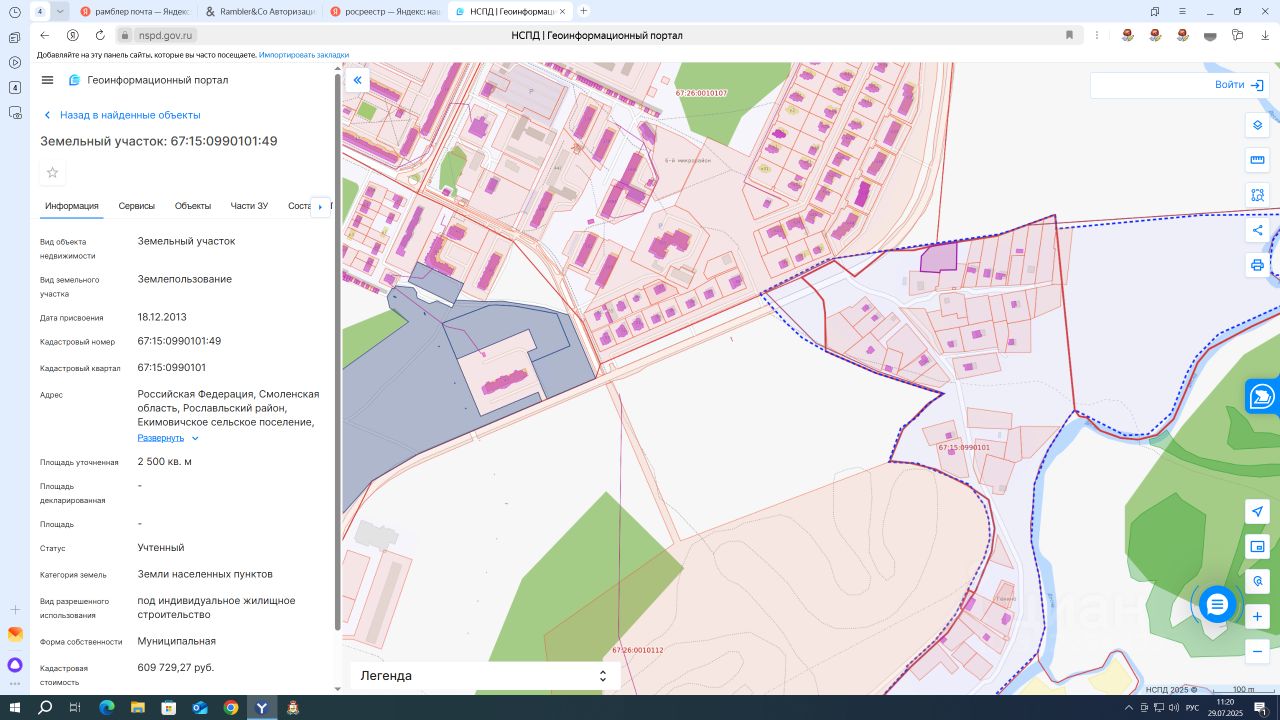Open the map layers button
1280x720 pixels.
1257,126
